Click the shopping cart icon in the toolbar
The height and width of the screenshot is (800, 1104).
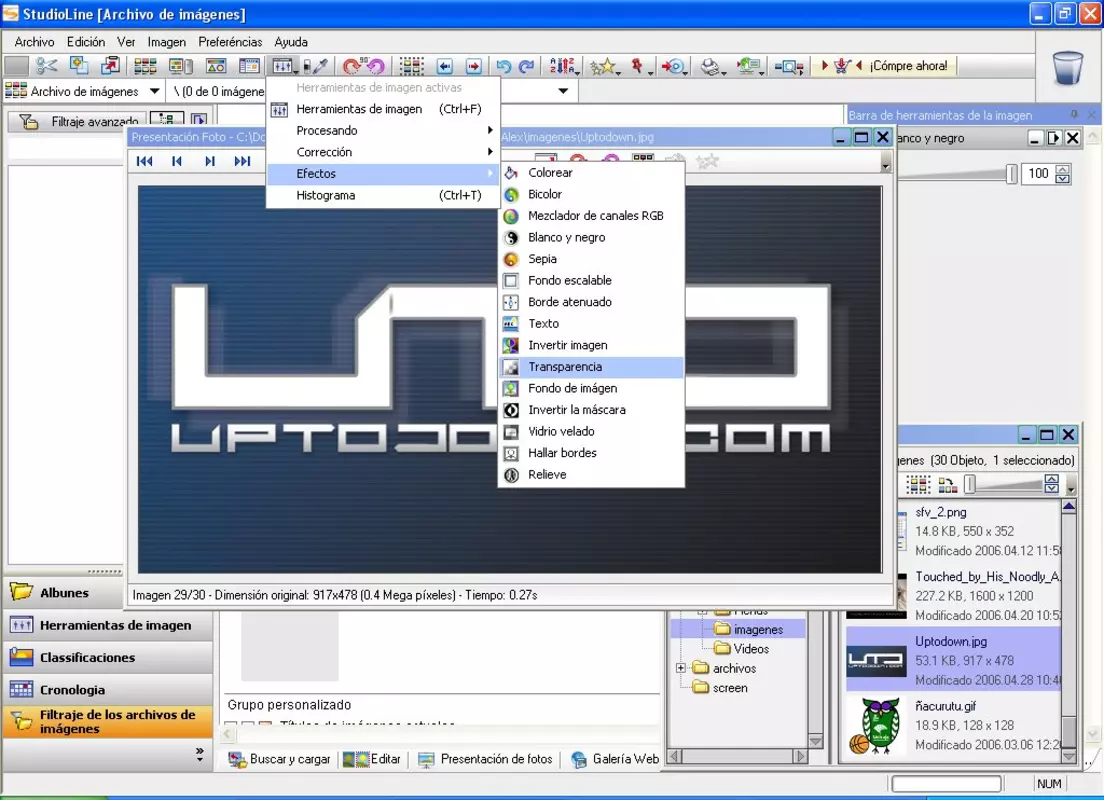click(x=842, y=66)
